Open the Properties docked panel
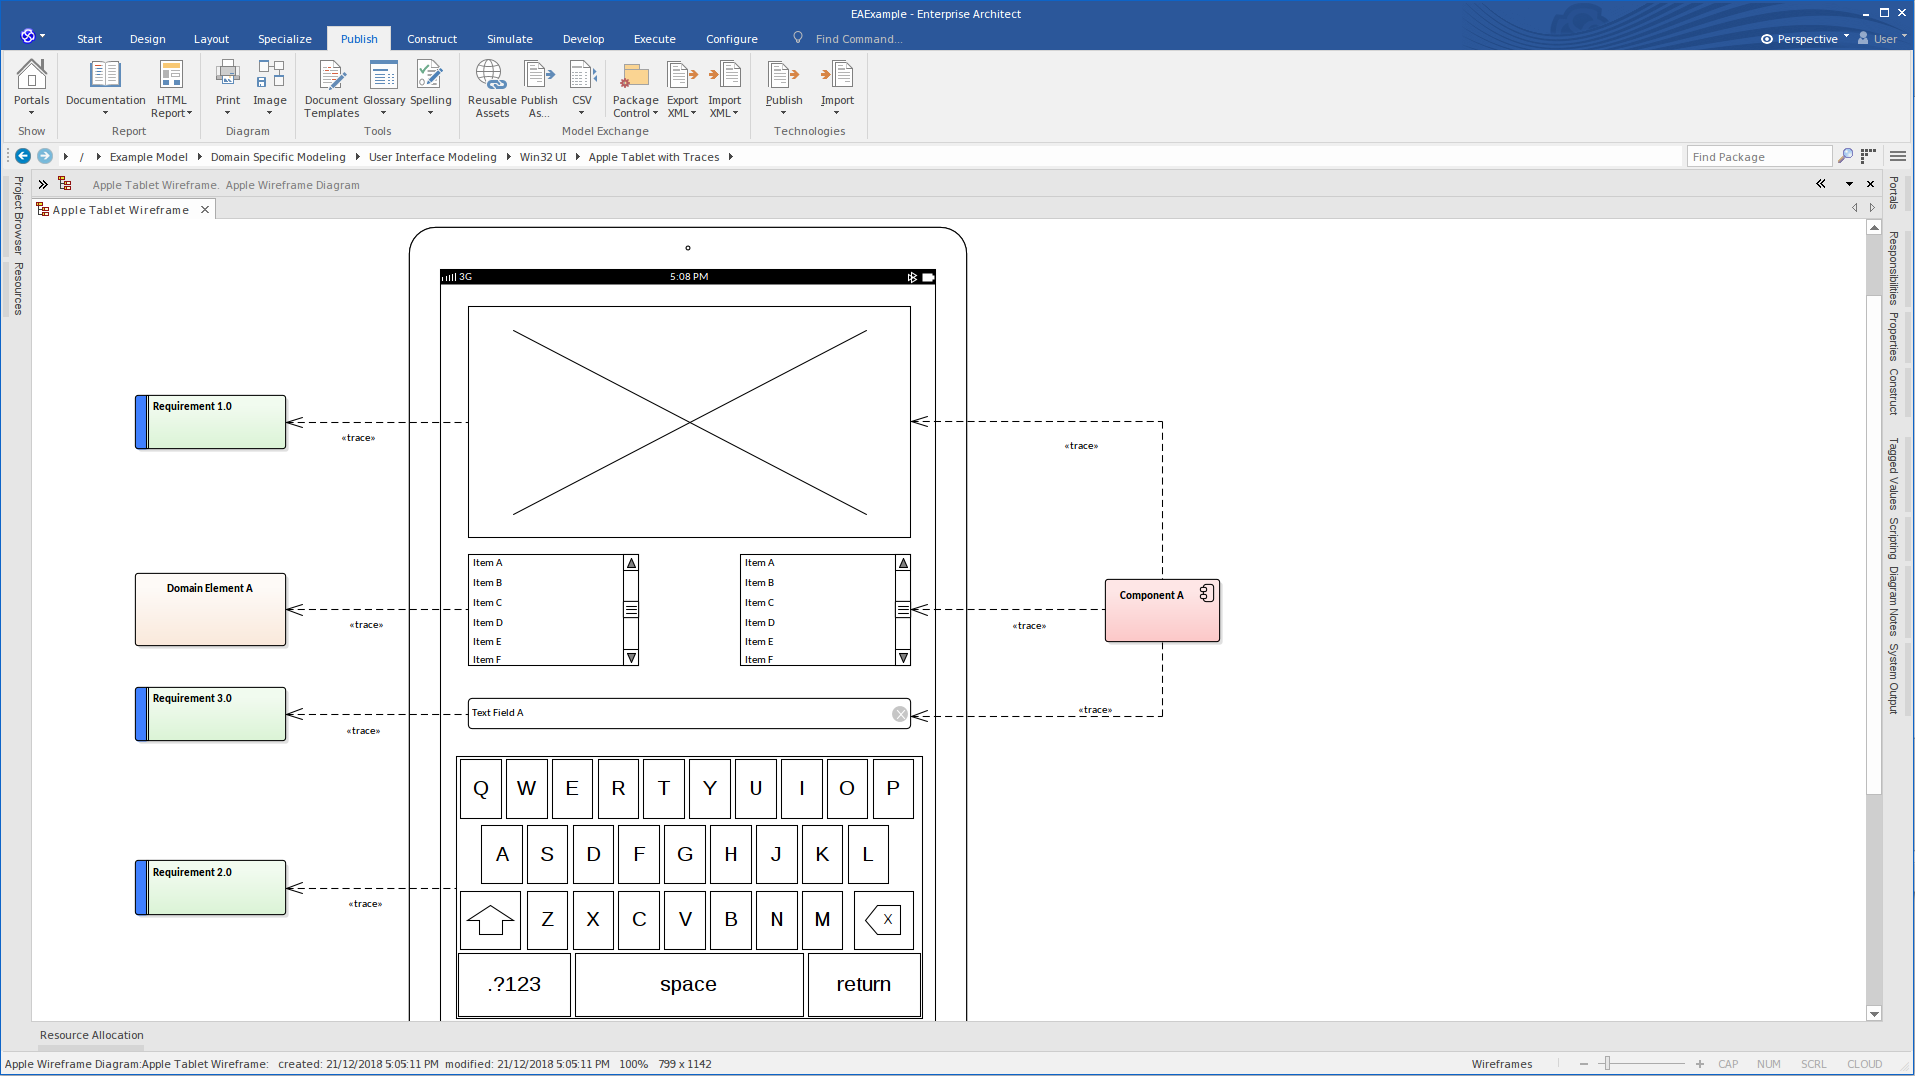 [1893, 337]
